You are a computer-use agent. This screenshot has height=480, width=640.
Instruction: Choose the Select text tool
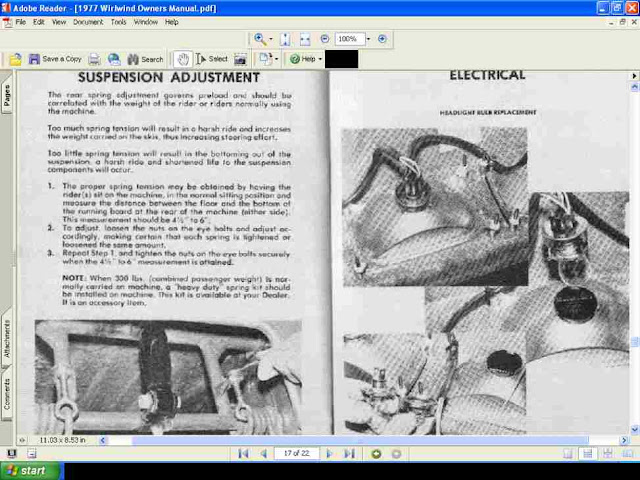point(211,59)
